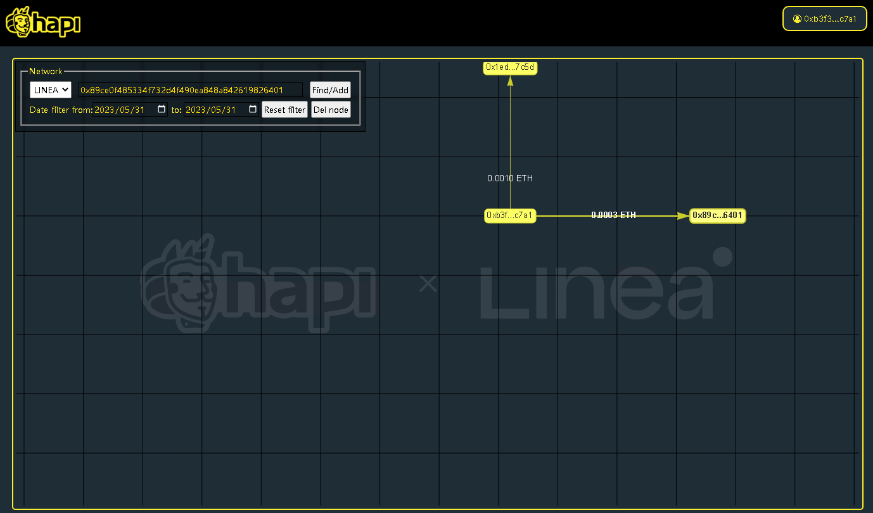This screenshot has height=513, width=873.
Task: Open wallet account 0xb3f3...c7a1 button
Action: 825,19
